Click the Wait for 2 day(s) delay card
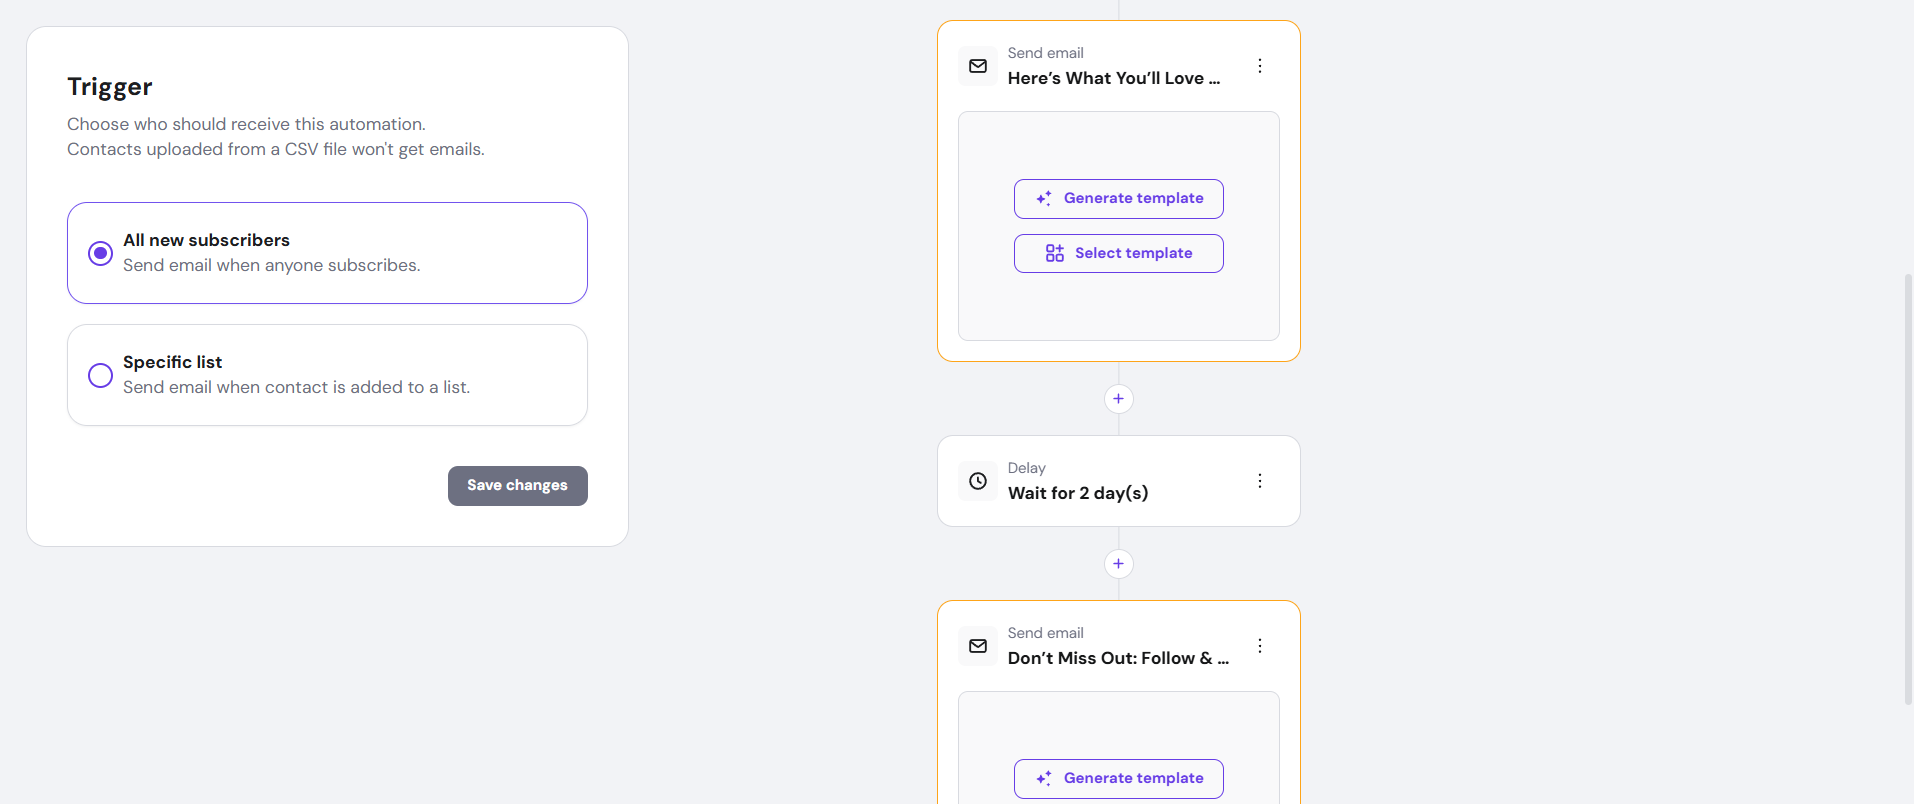The image size is (1914, 804). pyautogui.click(x=1078, y=493)
